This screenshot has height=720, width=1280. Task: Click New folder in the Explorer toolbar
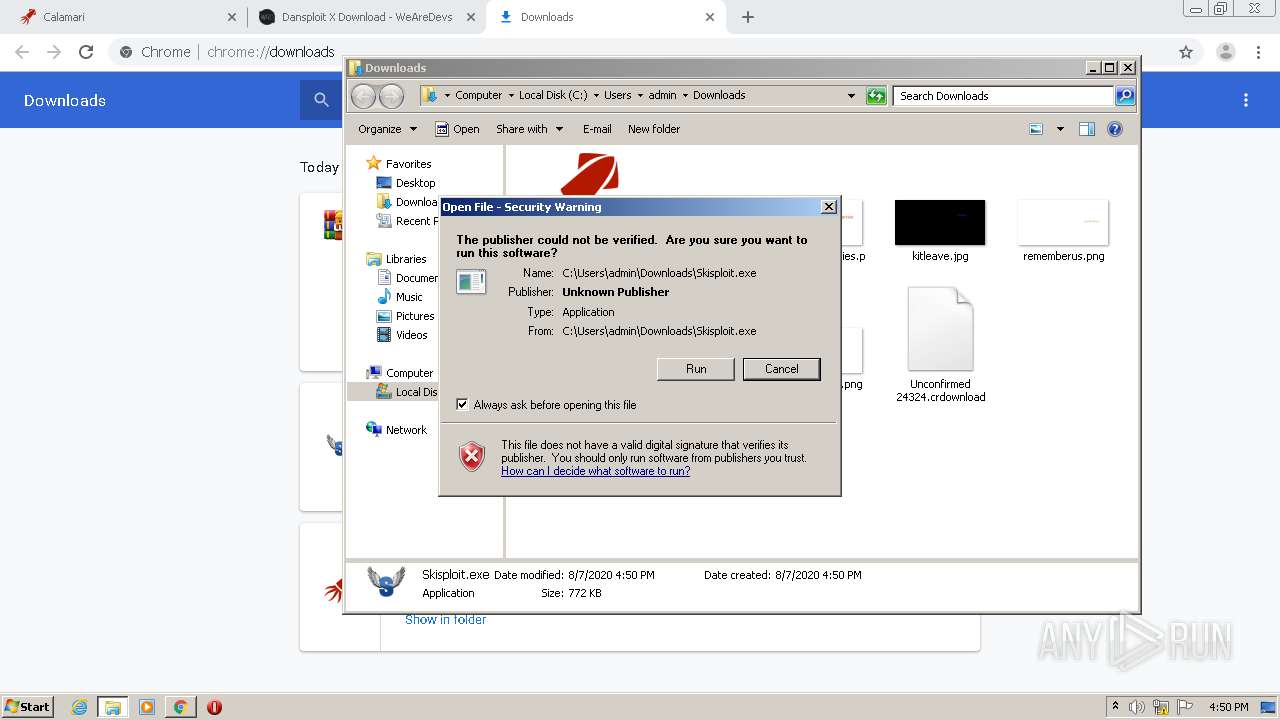coord(654,129)
